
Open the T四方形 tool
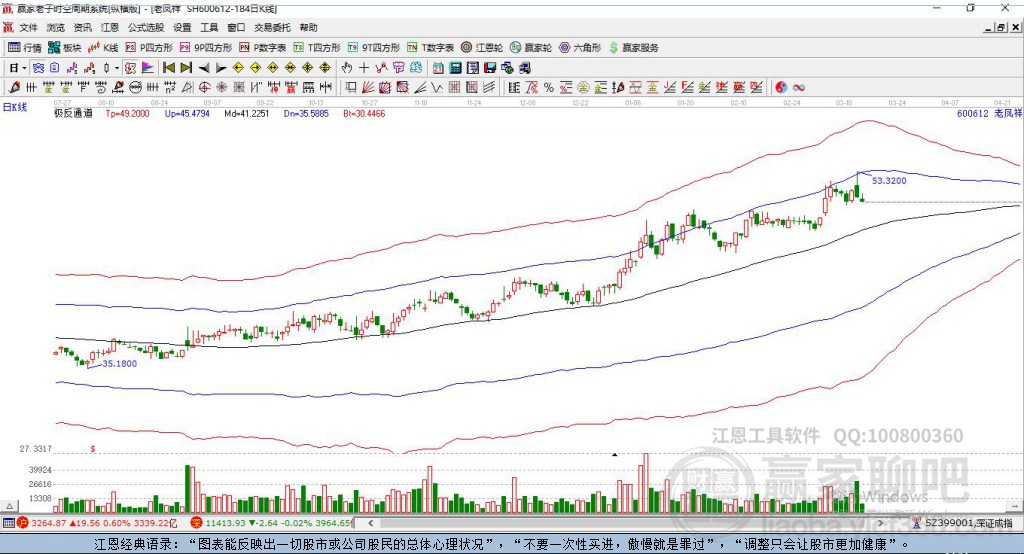(317, 48)
